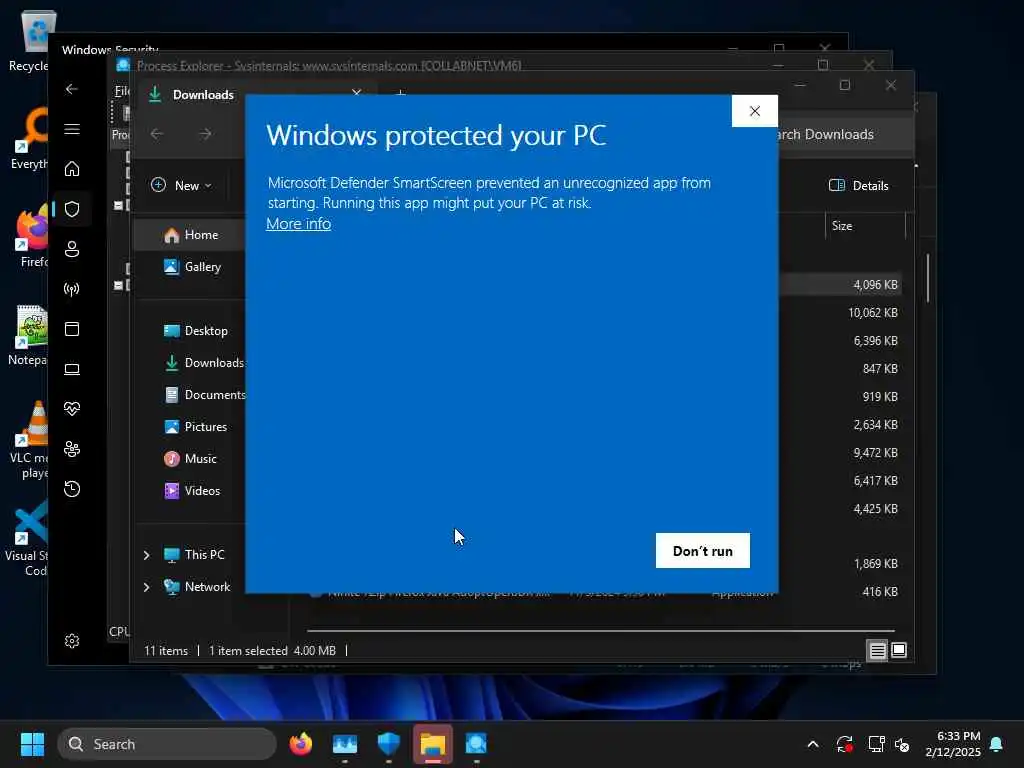Viewport: 1024px width, 768px height.
Task: Open App & browser control icon
Action: 72,328
